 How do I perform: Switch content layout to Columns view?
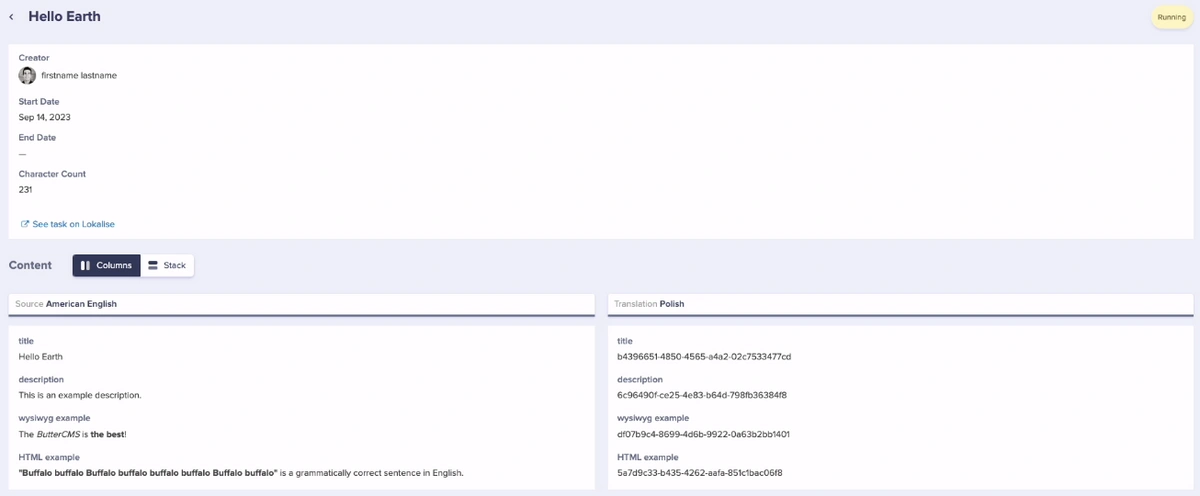click(x=106, y=265)
